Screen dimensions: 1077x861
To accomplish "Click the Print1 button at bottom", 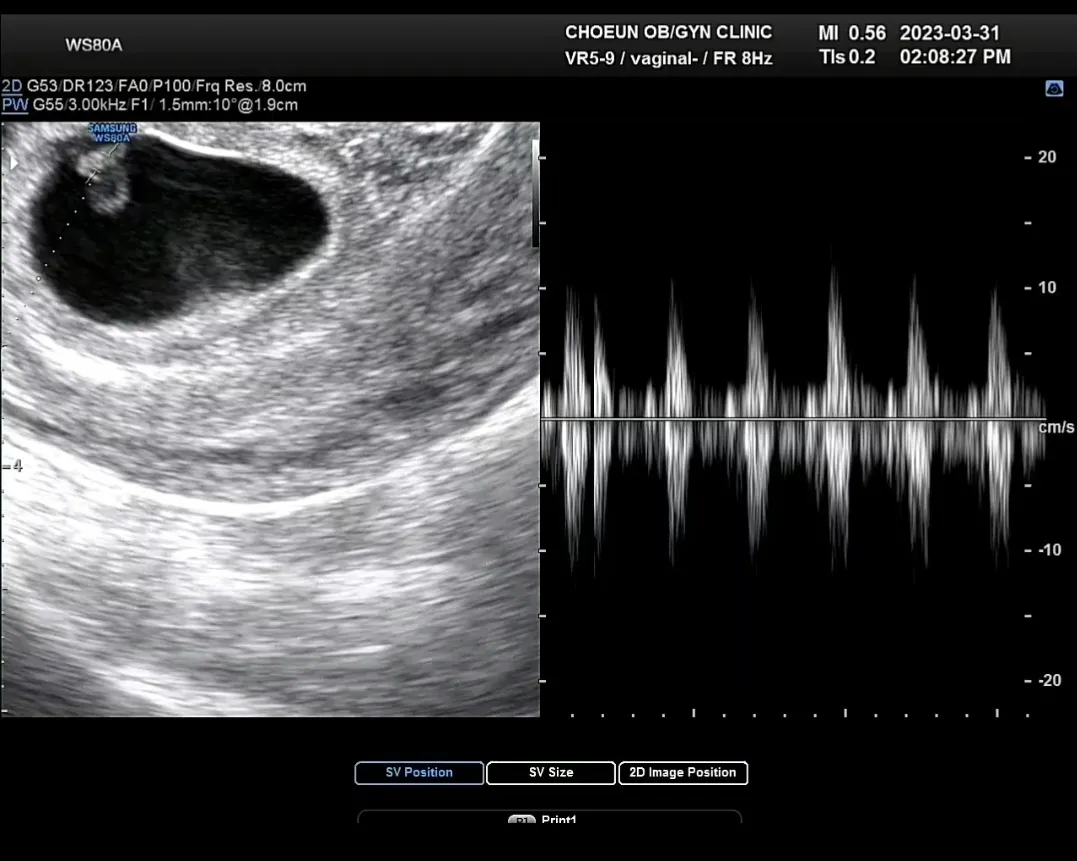I will (549, 818).
